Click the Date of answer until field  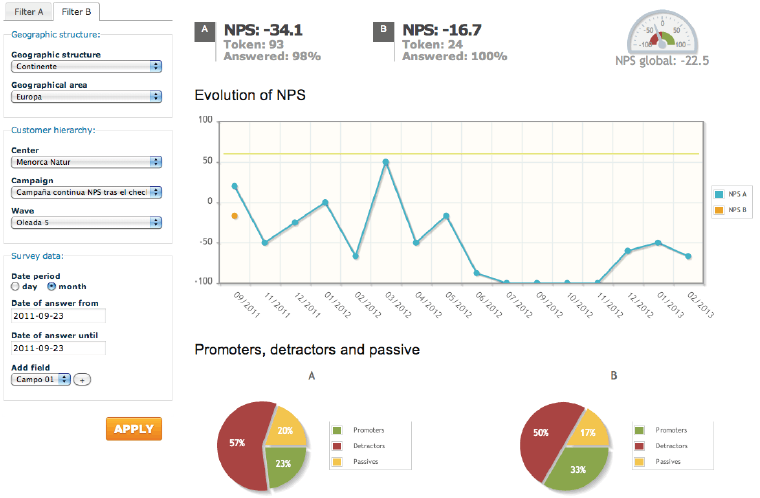(58, 348)
